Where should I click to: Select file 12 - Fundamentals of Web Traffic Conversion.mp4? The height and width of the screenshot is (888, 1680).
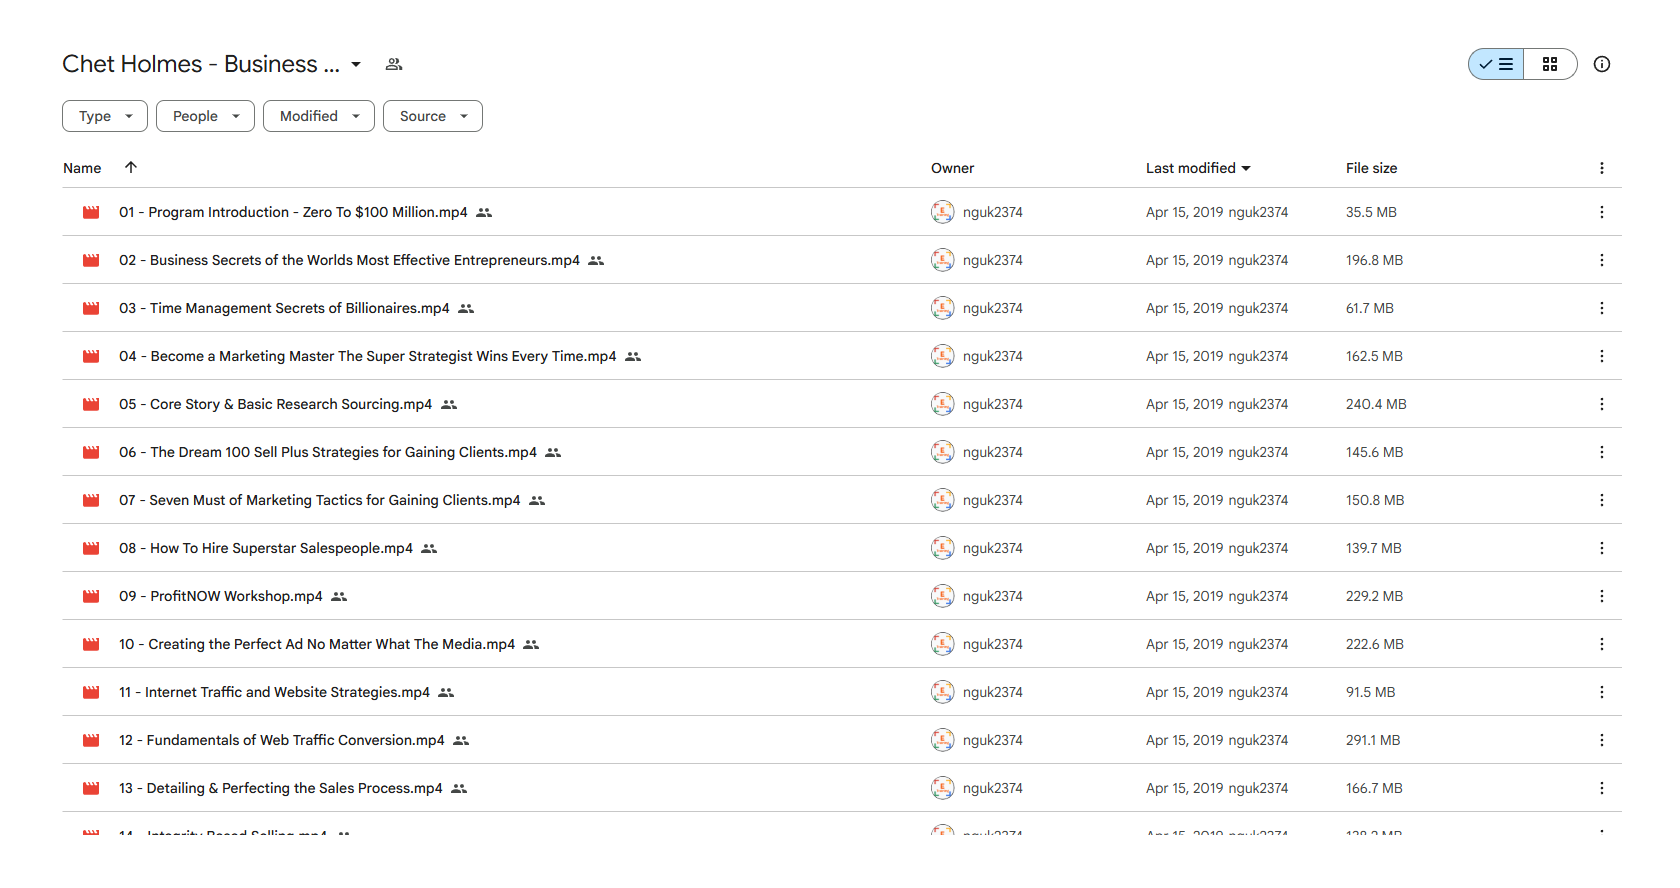tap(282, 740)
